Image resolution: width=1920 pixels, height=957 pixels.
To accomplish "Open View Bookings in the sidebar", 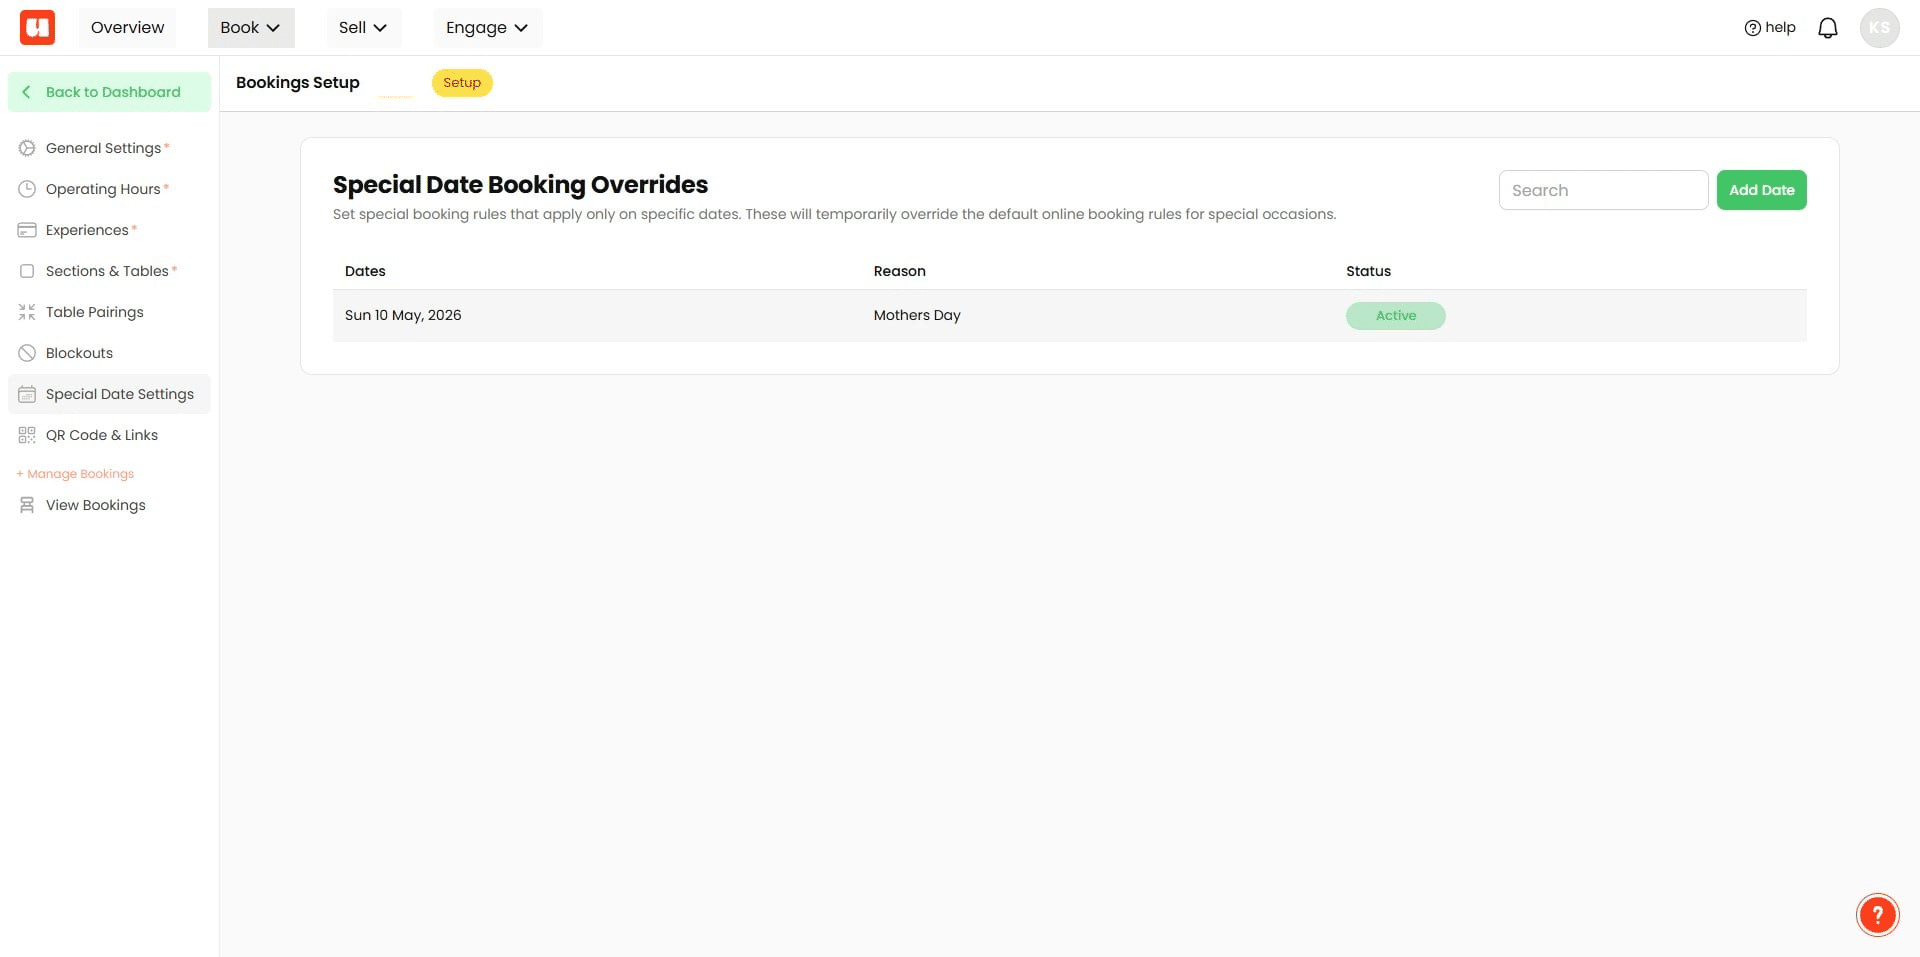I will 109,505.
